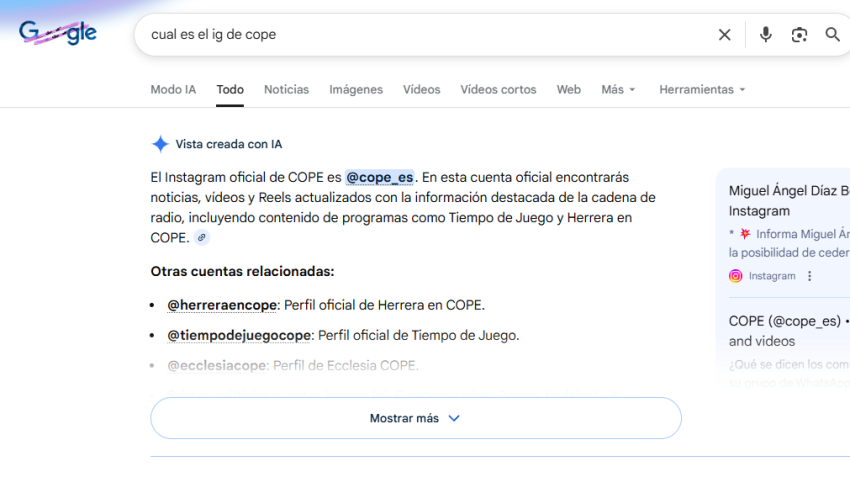The width and height of the screenshot is (850, 478).
Task: Open the Vídeos cortos tab
Action: [498, 89]
